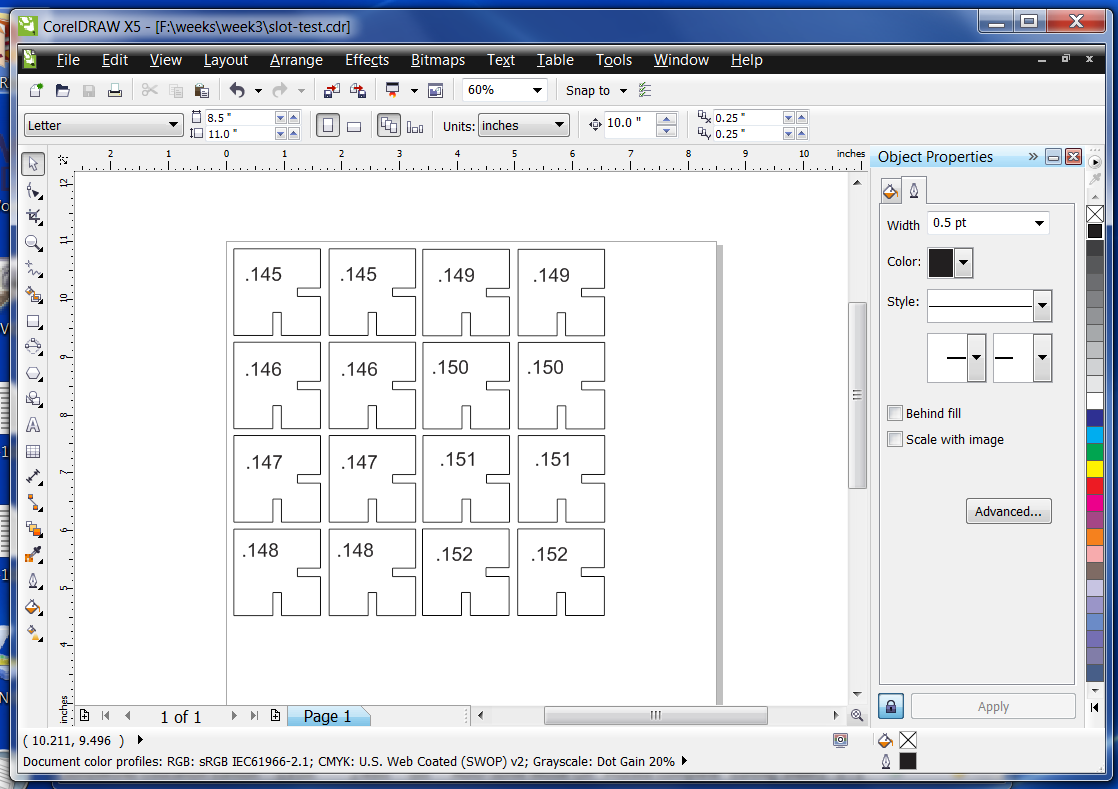The width and height of the screenshot is (1118, 789).
Task: Select the Outline Pen tool
Action: pyautogui.click(x=33, y=582)
